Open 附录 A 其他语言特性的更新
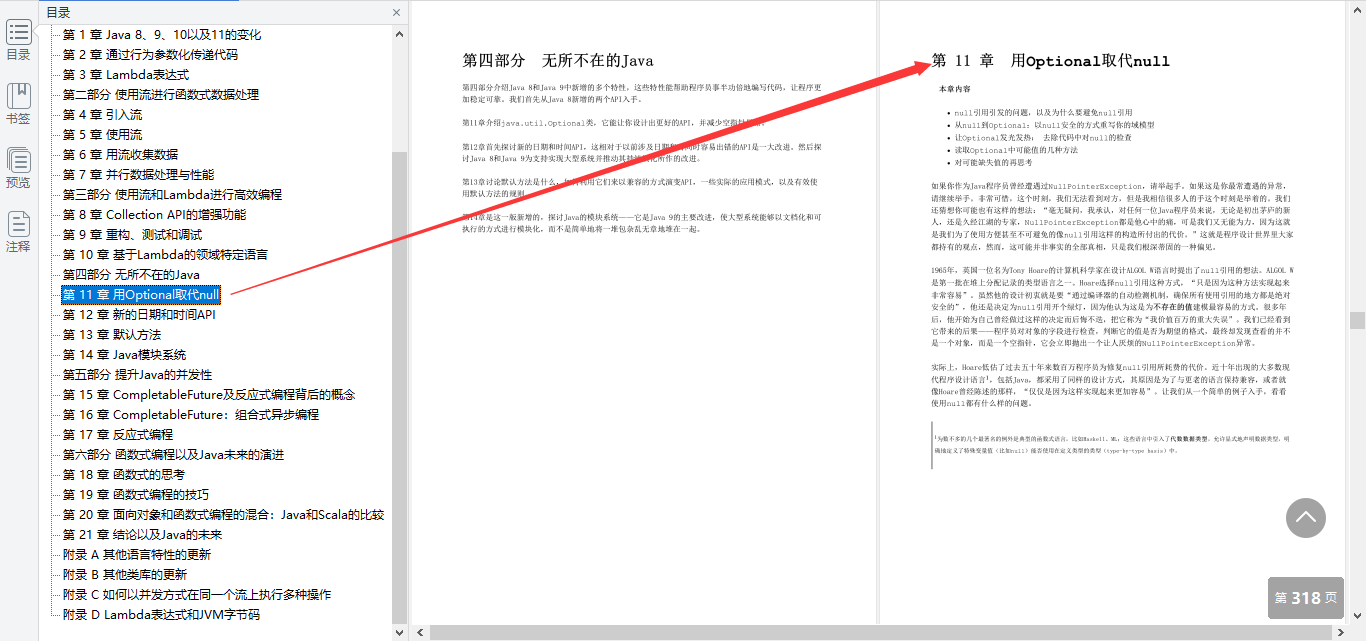Screen dimensions: 1366x641 pyautogui.click(x=136, y=554)
